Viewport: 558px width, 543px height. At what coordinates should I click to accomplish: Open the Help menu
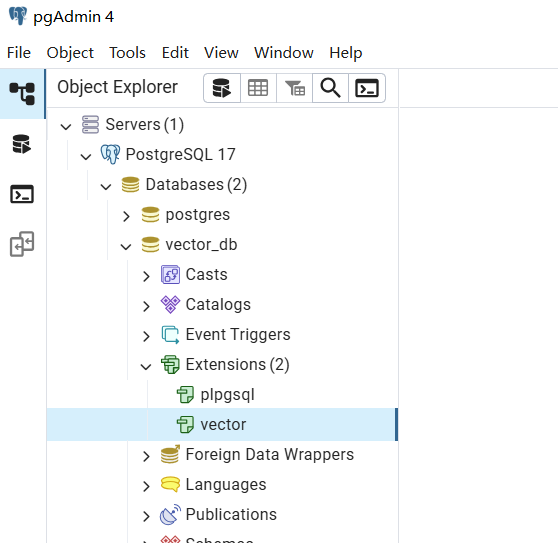(x=346, y=53)
